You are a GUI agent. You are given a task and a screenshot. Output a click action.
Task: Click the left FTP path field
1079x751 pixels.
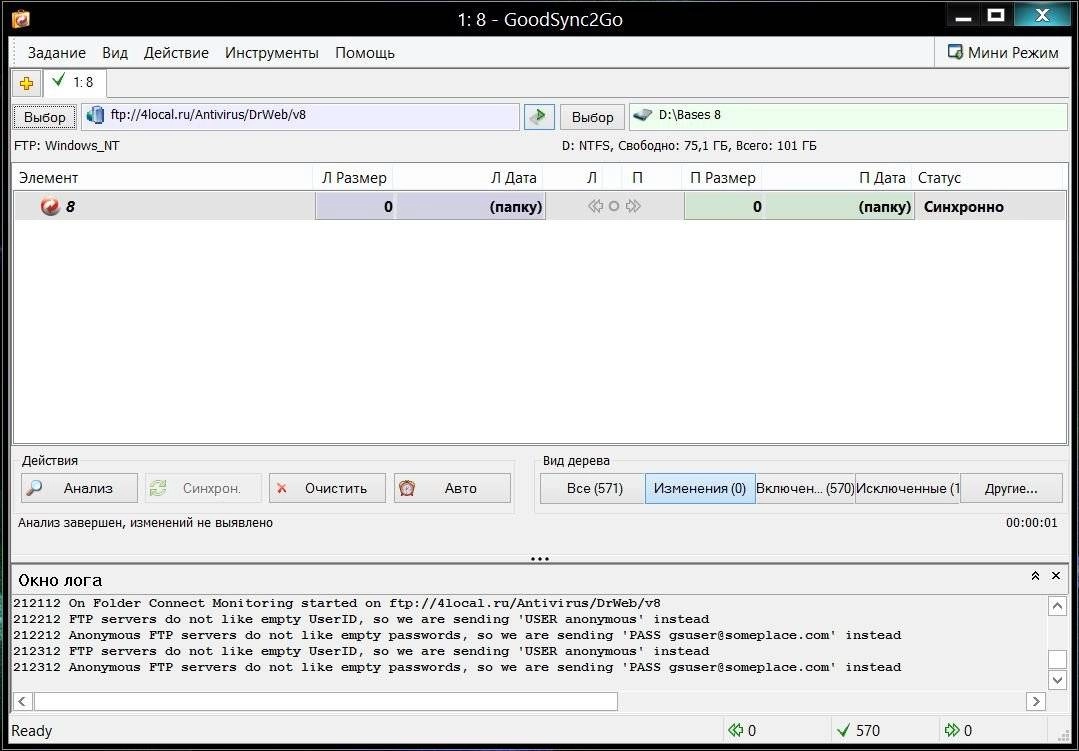click(300, 116)
